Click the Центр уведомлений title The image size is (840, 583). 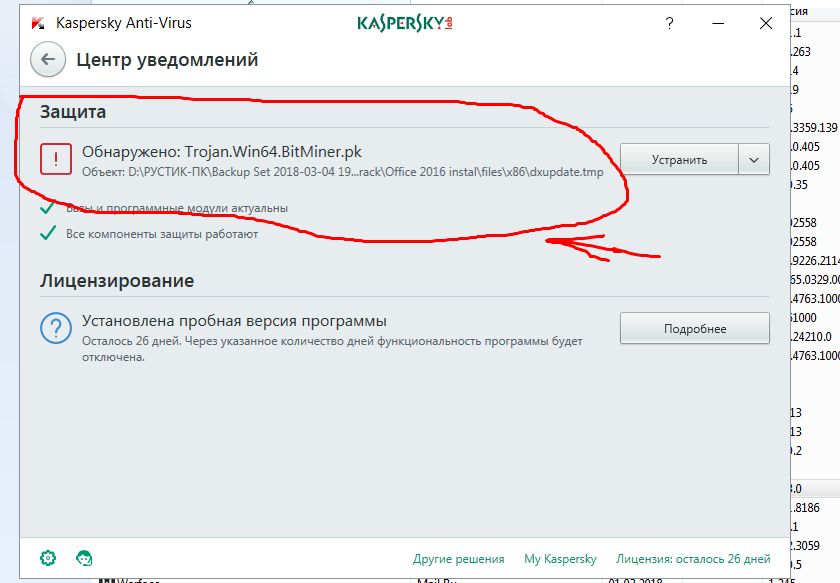[x=167, y=59]
